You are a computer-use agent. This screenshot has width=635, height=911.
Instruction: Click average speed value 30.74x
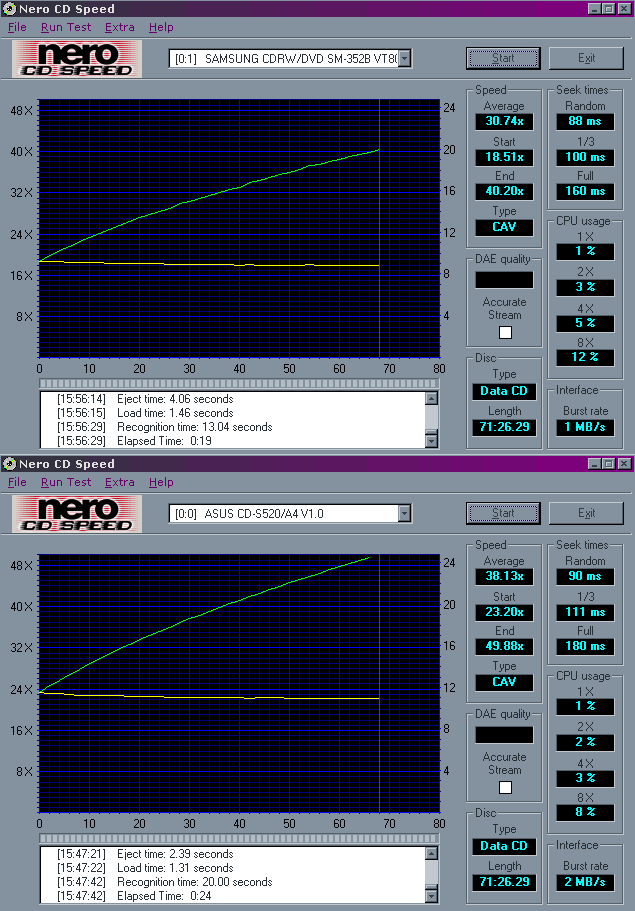point(504,121)
